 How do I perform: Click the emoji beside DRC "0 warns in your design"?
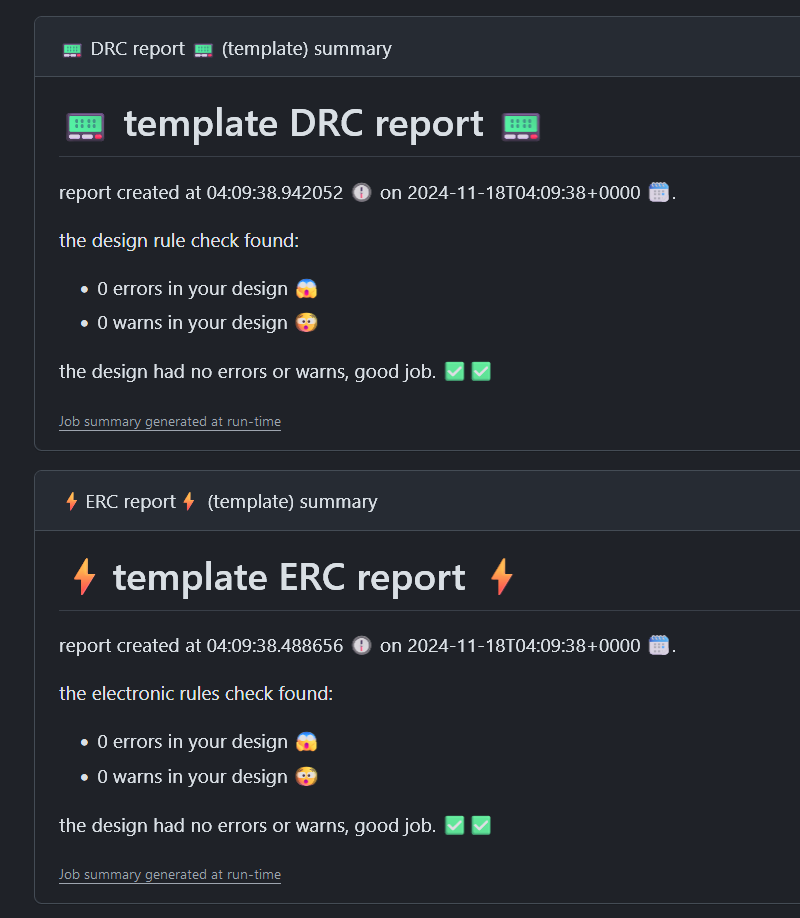(306, 323)
